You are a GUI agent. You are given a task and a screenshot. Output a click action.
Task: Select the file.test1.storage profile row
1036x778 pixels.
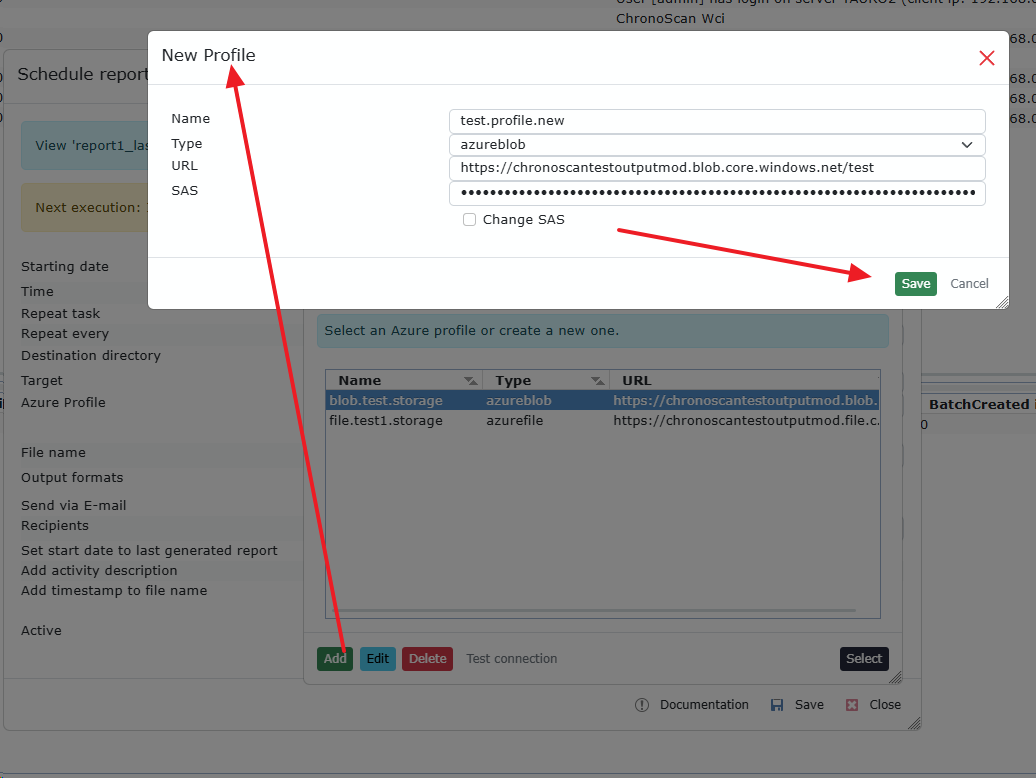tap(386, 421)
